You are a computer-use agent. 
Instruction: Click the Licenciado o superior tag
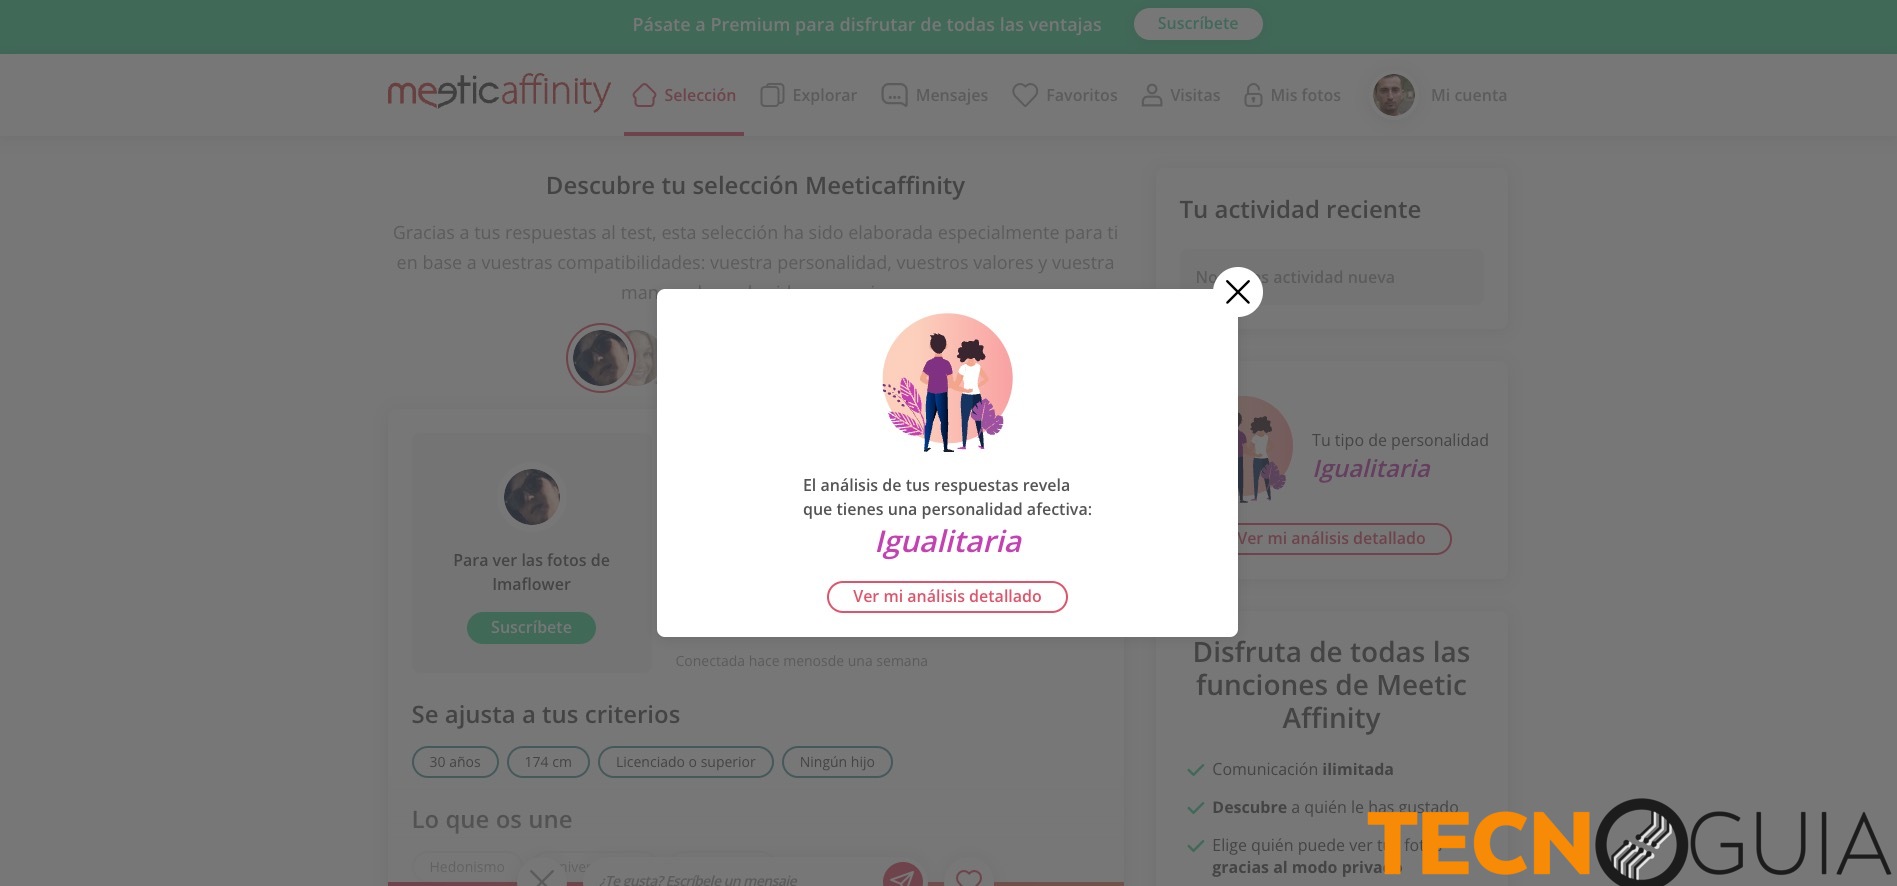(x=686, y=762)
